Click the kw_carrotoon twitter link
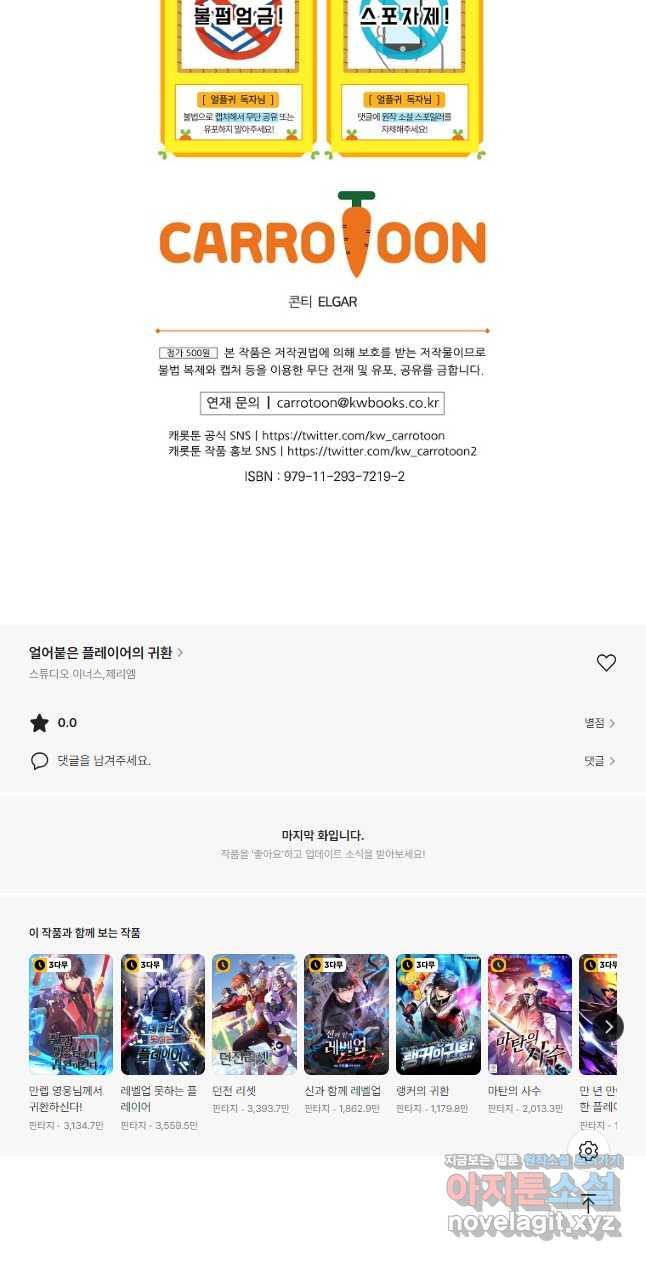Screen dimensions: 646x1261 [352, 436]
